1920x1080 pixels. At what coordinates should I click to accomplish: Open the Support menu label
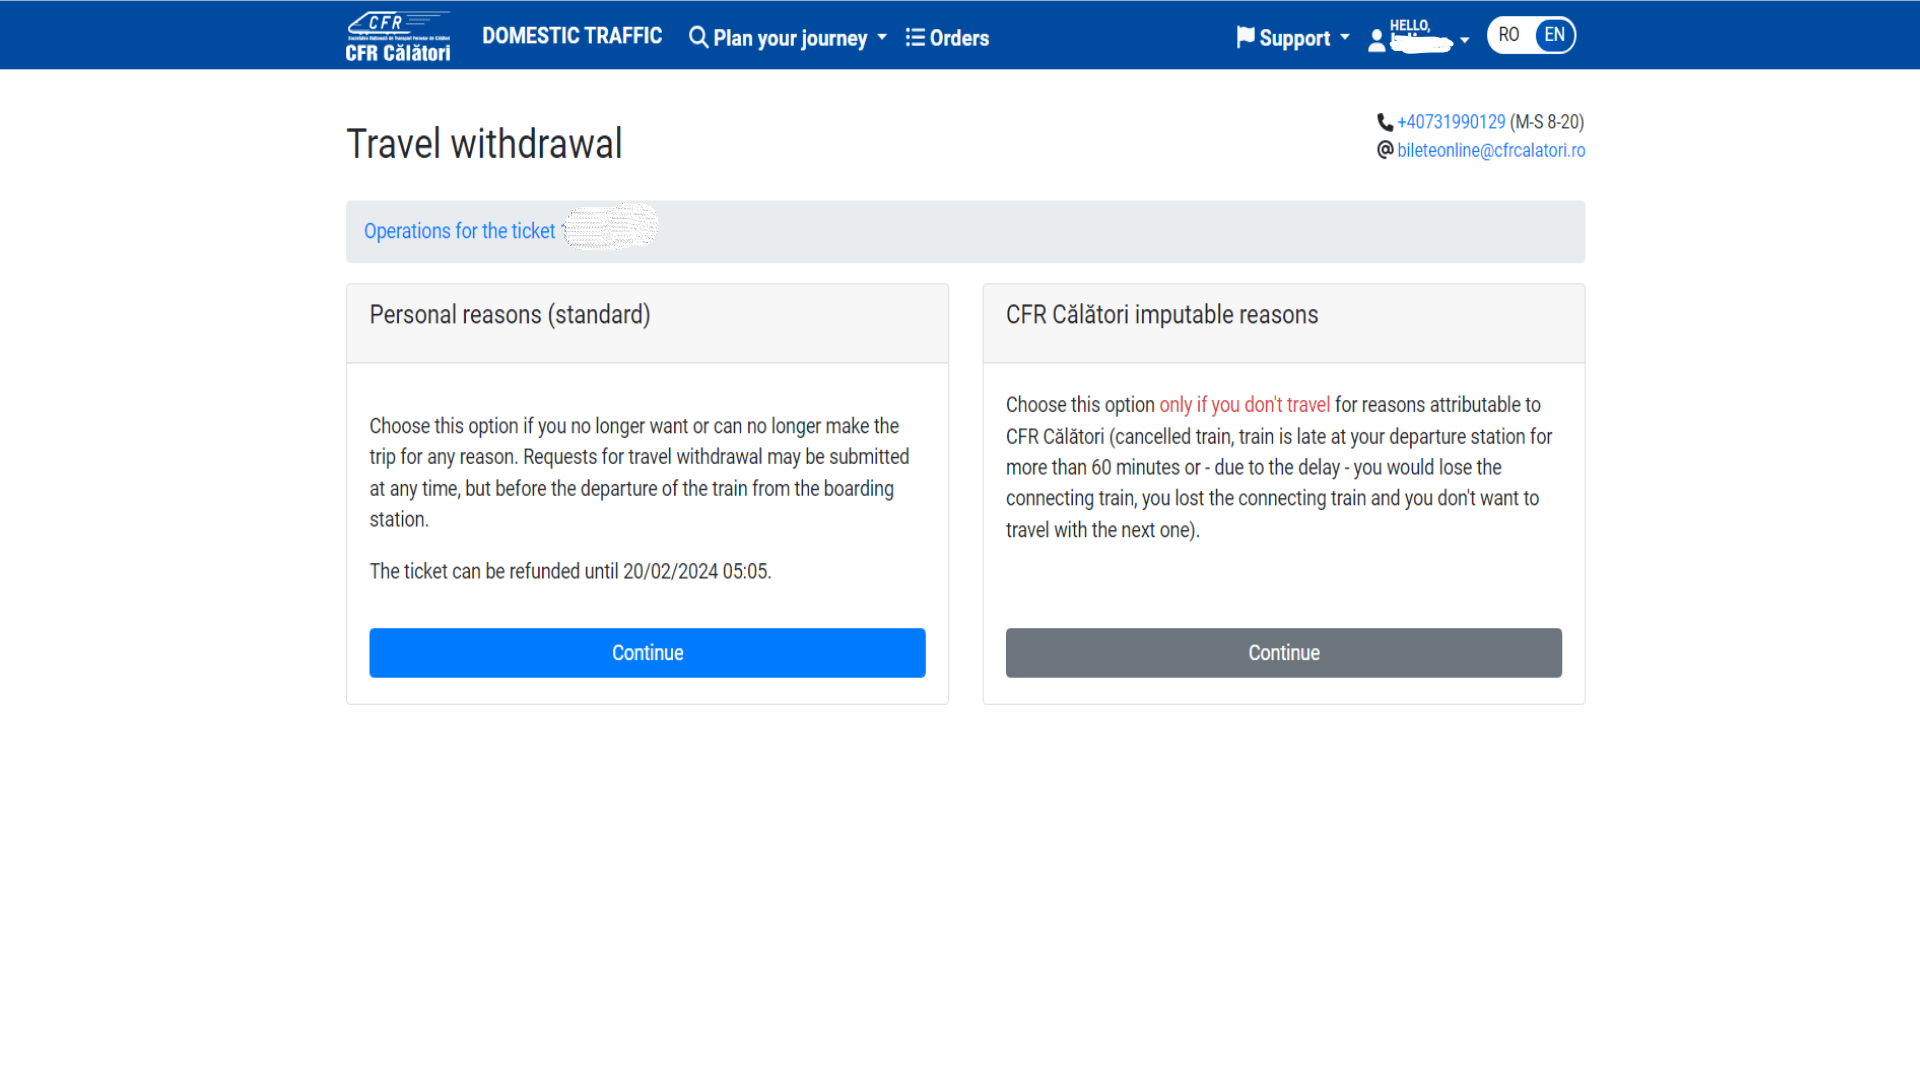1295,38
